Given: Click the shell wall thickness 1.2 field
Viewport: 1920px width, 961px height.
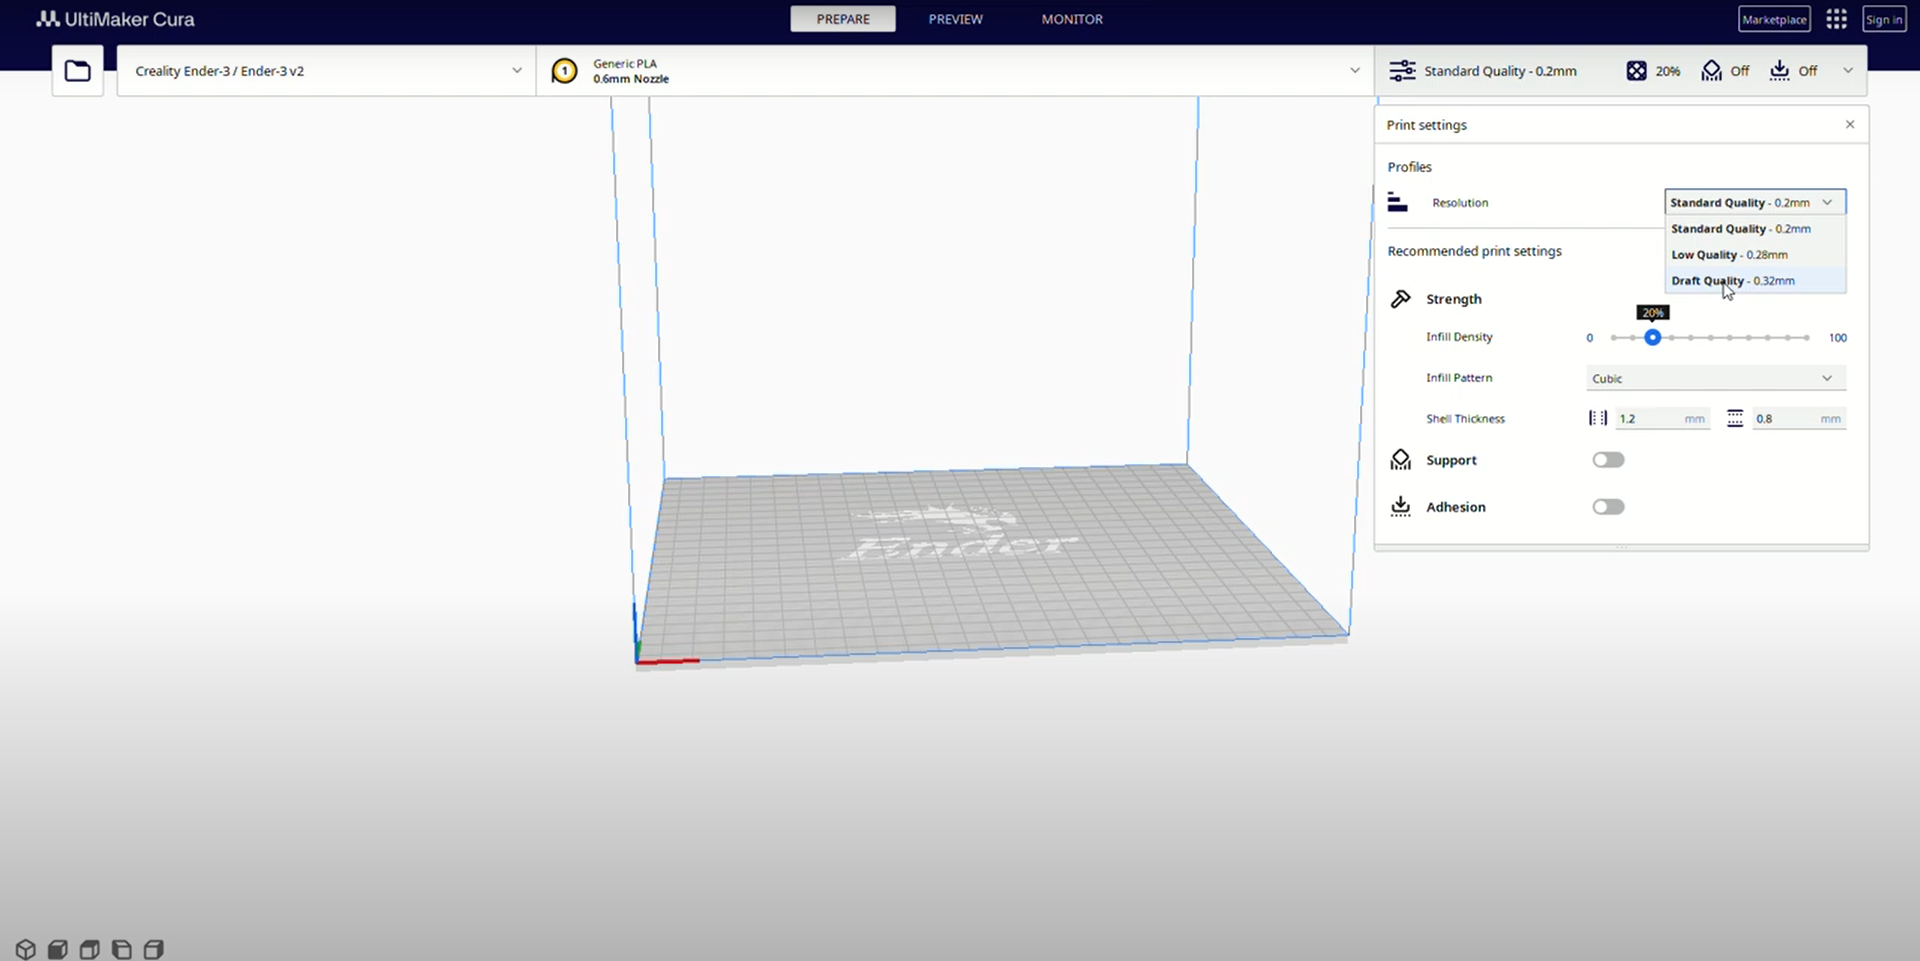Looking at the screenshot, I should pos(1650,419).
